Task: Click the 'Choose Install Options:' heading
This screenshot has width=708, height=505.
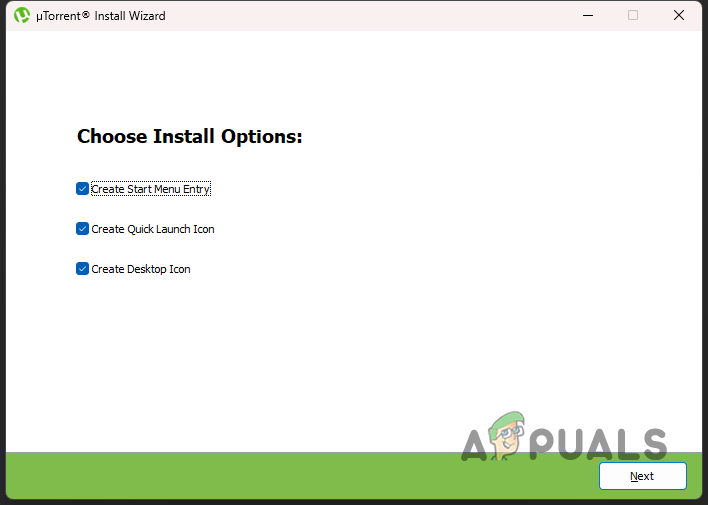Action: pos(190,136)
